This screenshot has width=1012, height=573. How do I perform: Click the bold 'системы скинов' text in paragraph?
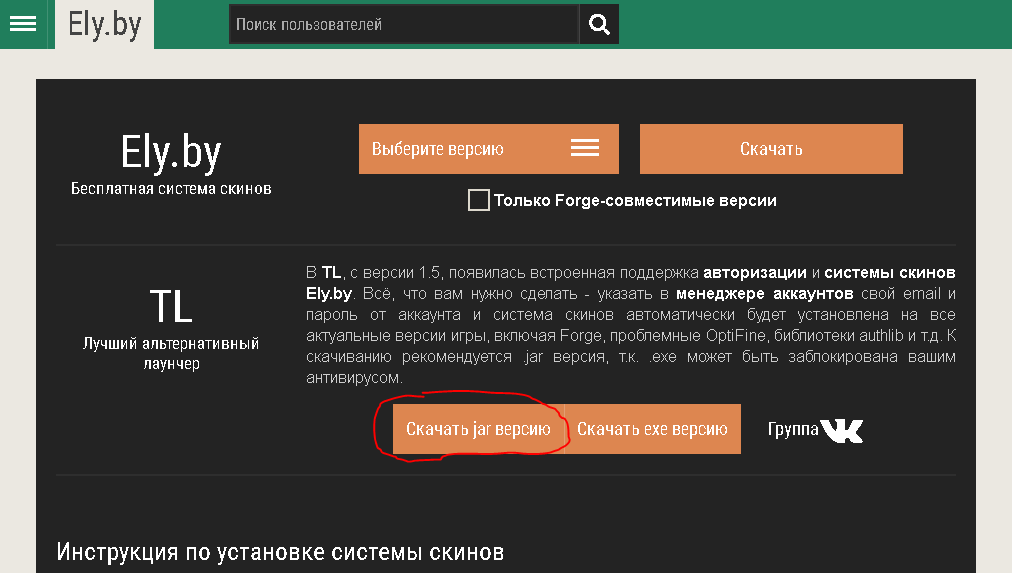point(890,273)
